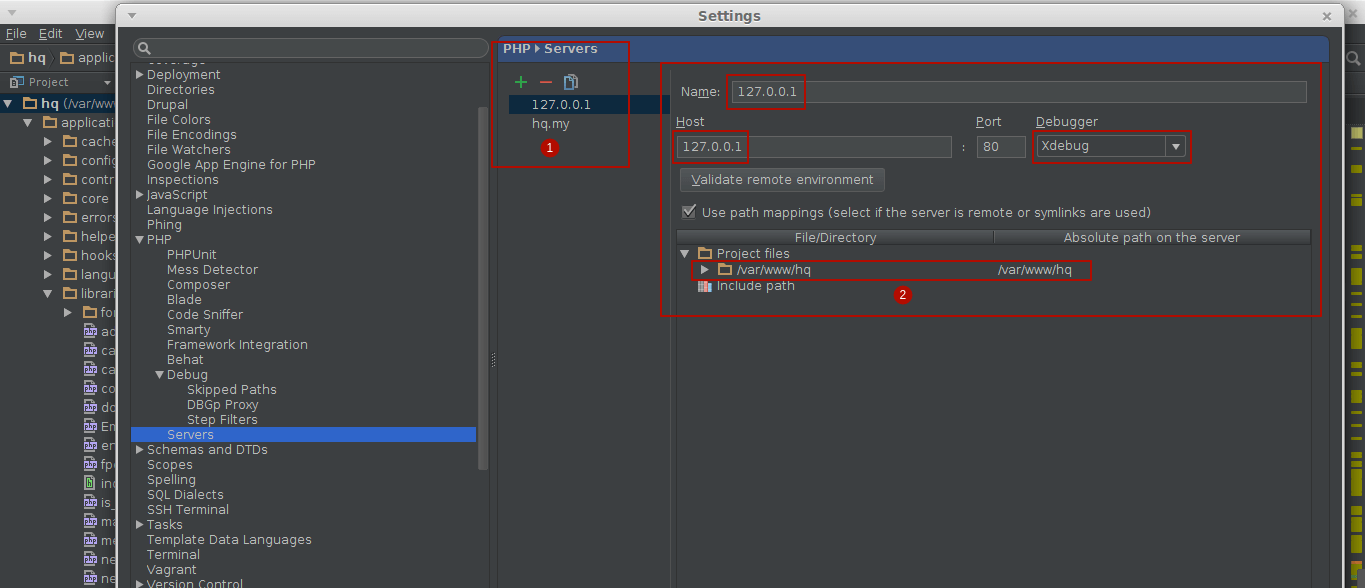The height and width of the screenshot is (588, 1365).
Task: Select PHPUnit in the settings tree
Action: [191, 255]
